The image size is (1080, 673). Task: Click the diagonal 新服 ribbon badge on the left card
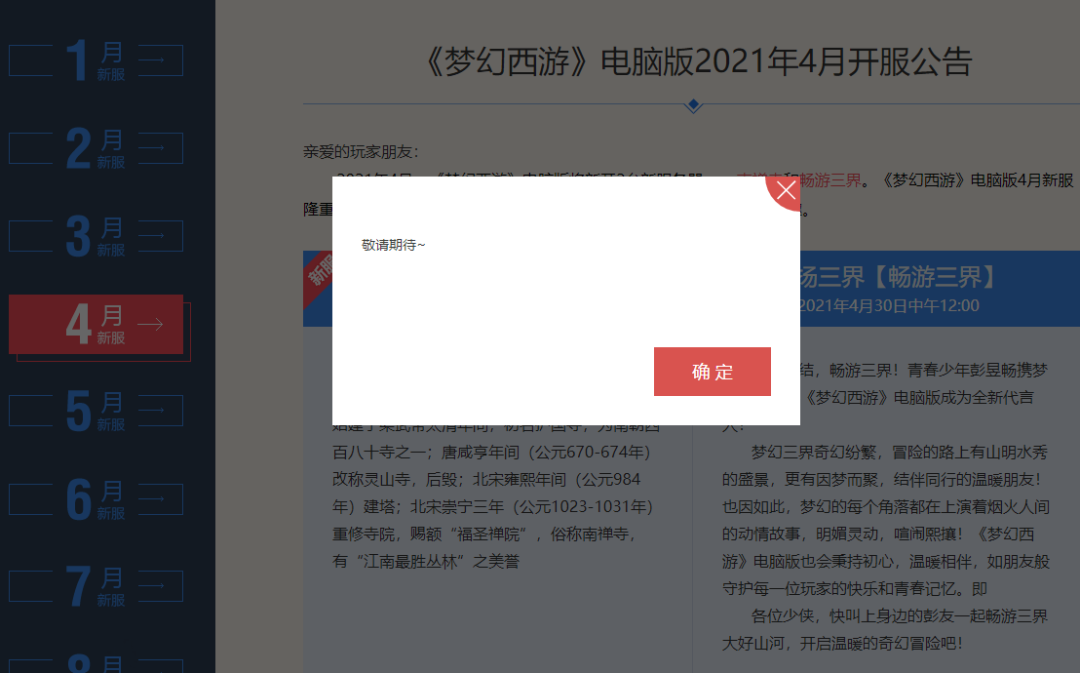coord(318,272)
